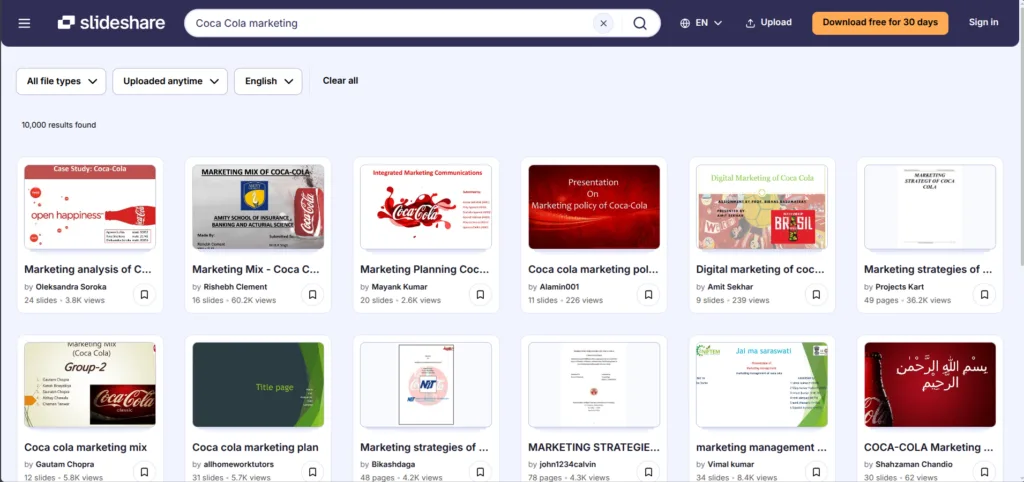Click the magnifier search icon
This screenshot has height=482, width=1024.
click(640, 24)
